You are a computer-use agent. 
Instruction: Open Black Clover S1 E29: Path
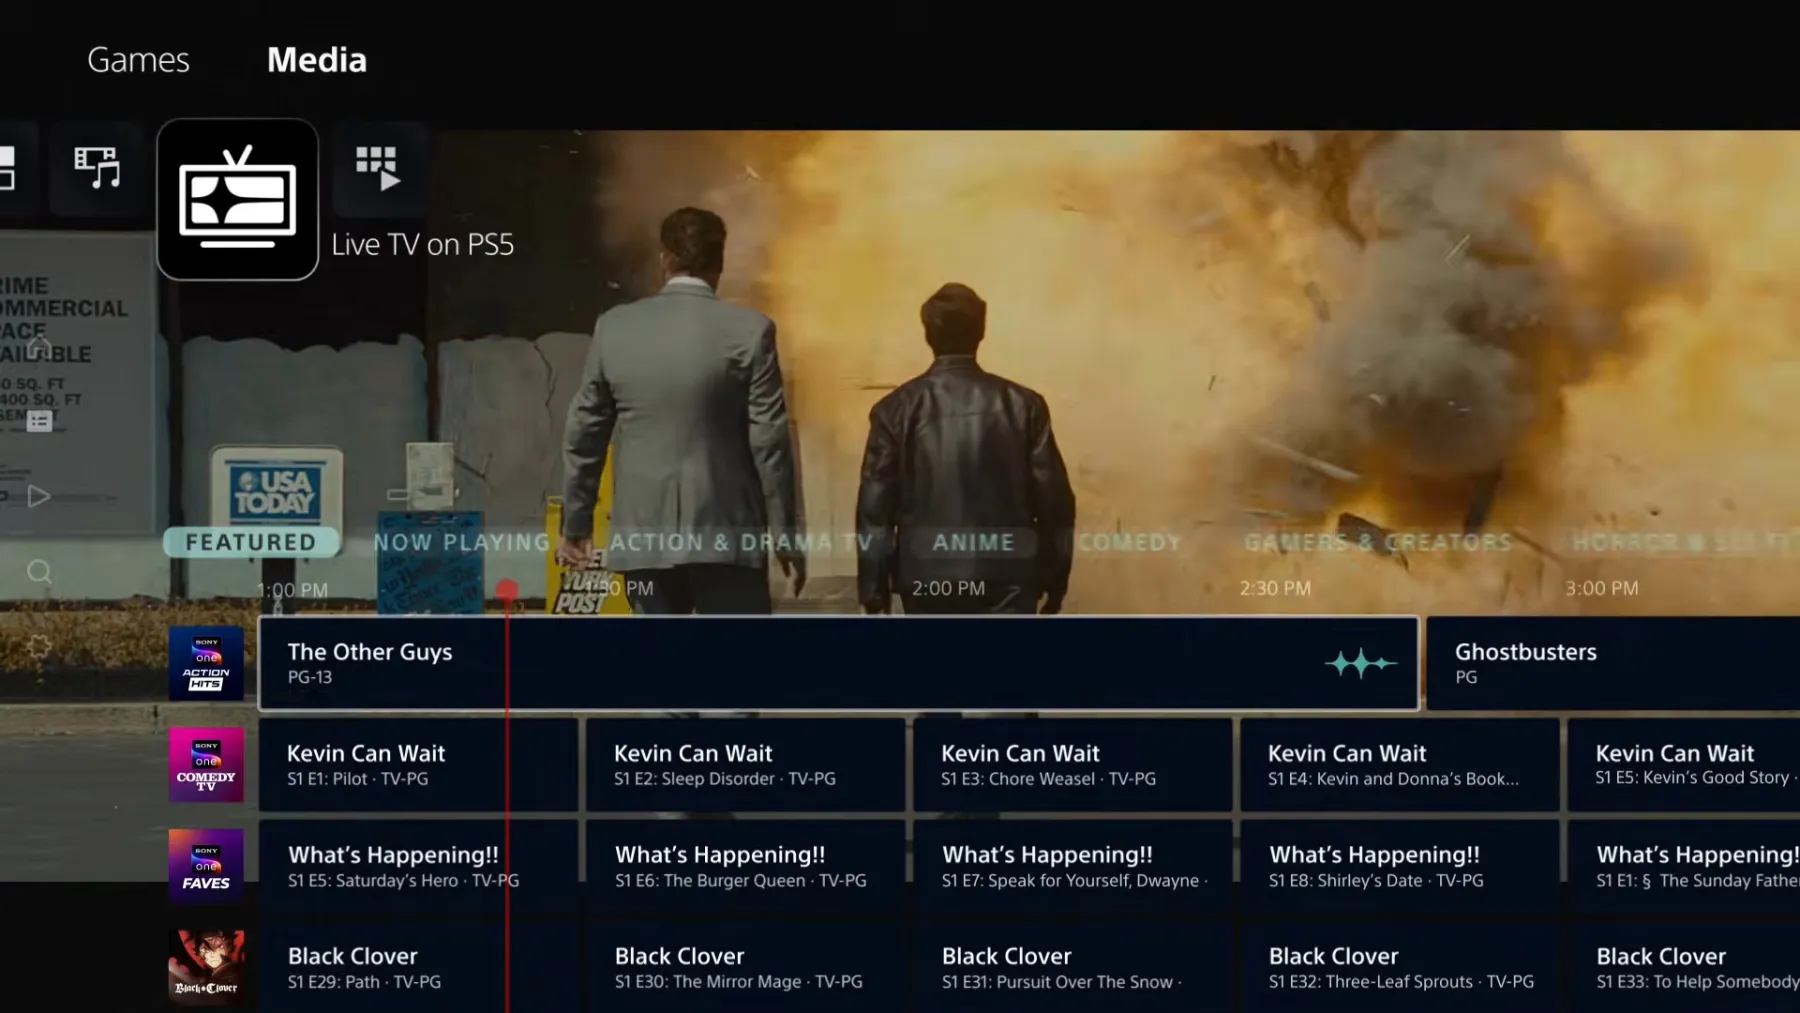[418, 967]
